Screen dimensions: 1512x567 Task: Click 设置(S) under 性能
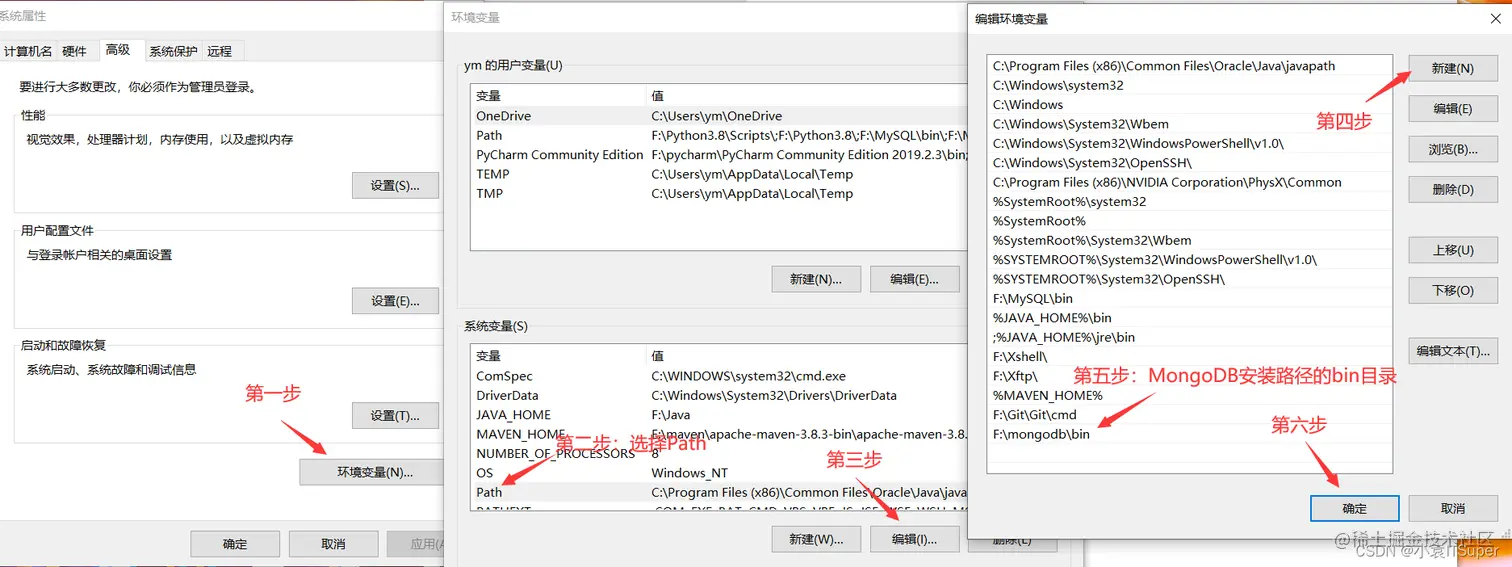click(395, 186)
